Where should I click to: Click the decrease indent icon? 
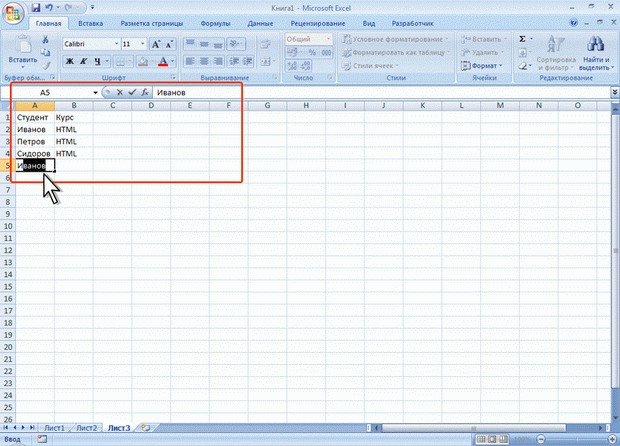[234, 61]
